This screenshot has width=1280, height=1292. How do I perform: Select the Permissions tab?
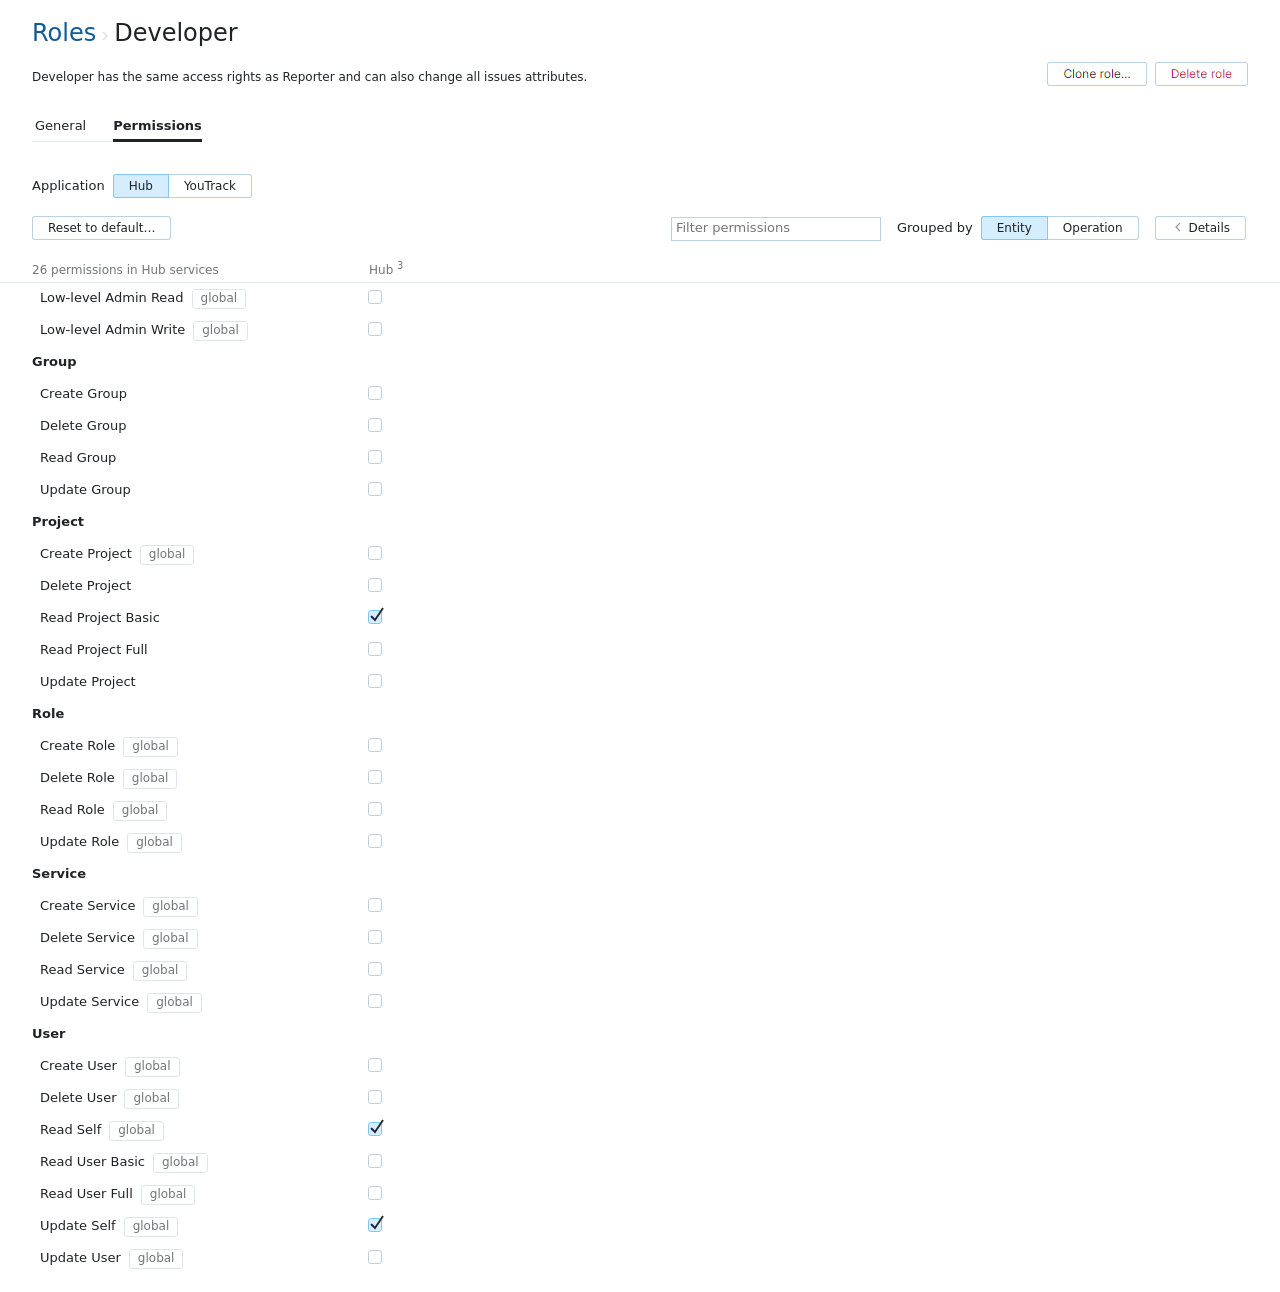(x=157, y=125)
